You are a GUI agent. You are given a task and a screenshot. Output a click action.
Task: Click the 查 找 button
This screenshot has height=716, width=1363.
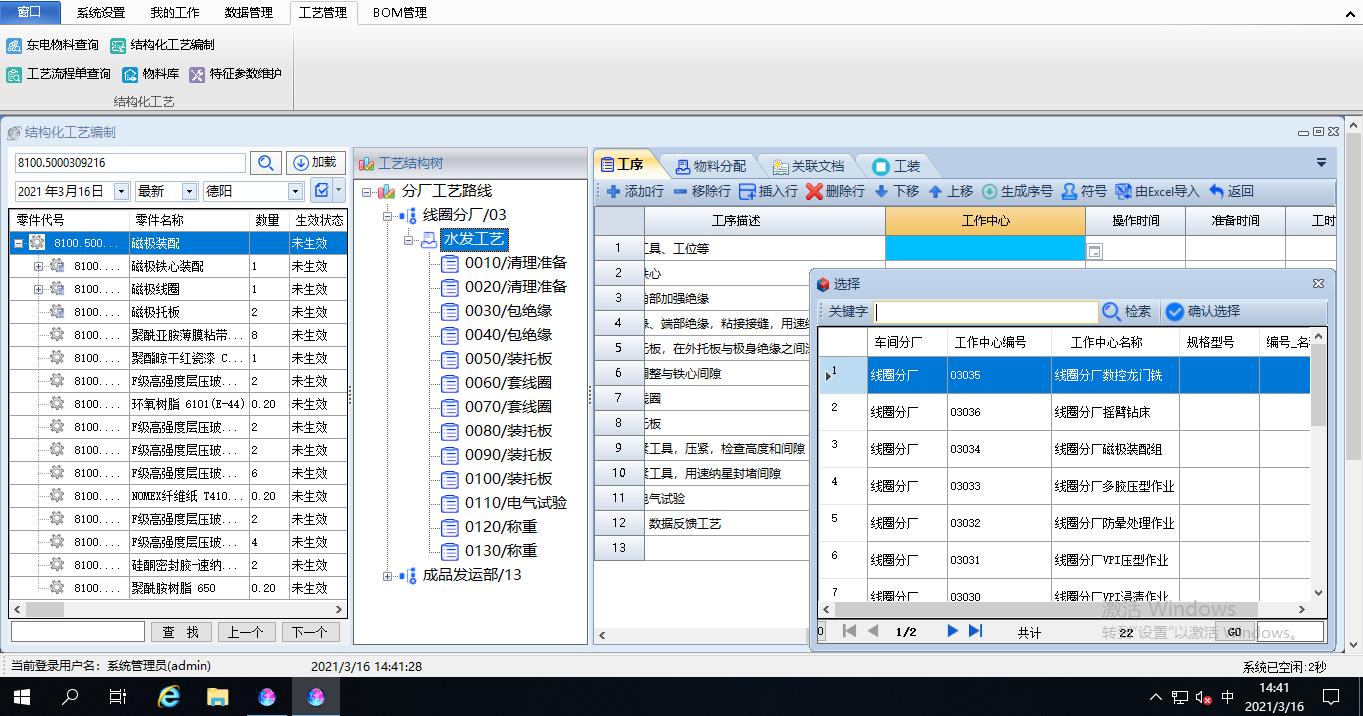tap(181, 632)
